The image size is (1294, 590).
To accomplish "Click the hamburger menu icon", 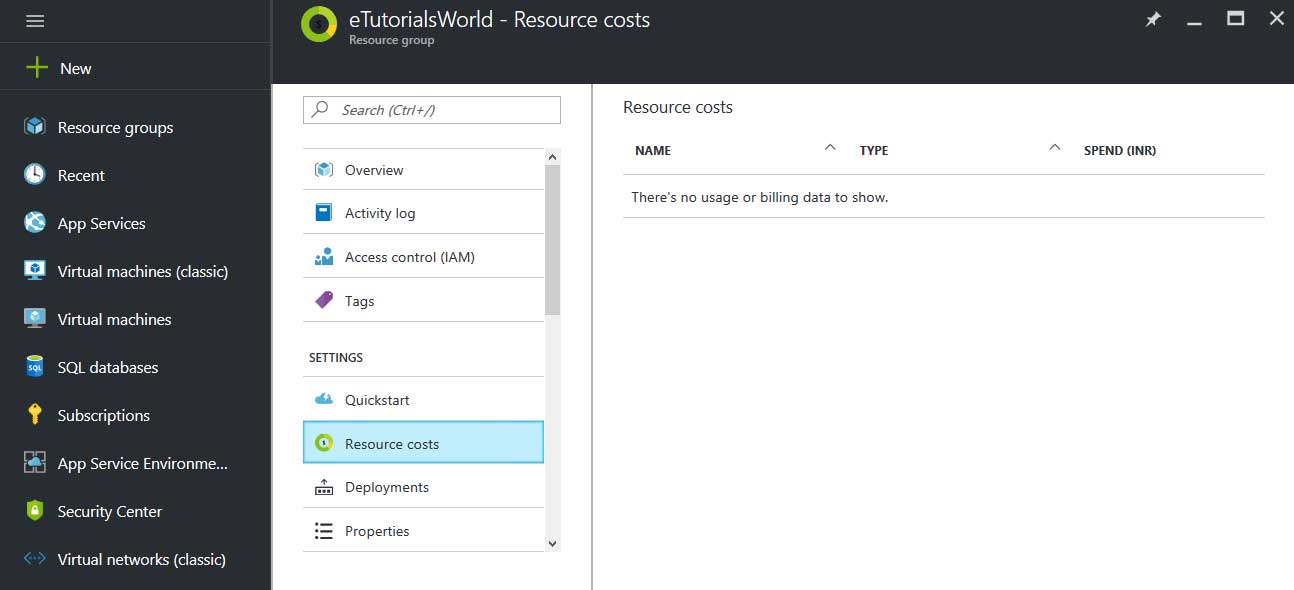I will [x=35, y=21].
